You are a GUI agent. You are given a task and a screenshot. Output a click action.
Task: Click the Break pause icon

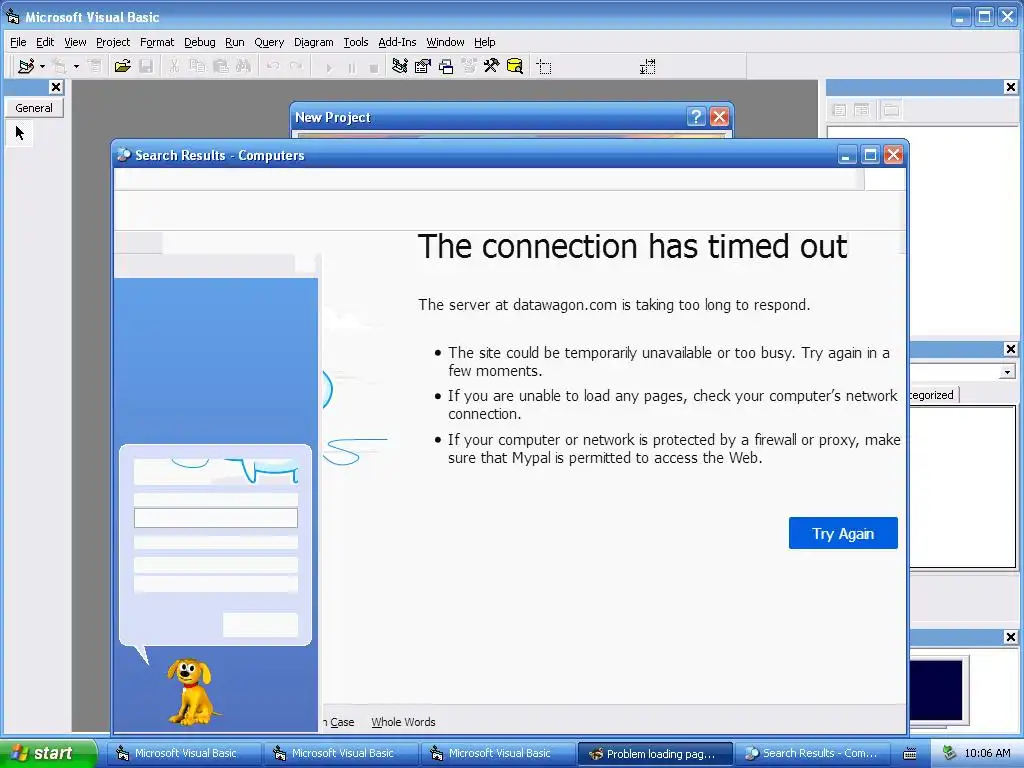click(x=351, y=67)
